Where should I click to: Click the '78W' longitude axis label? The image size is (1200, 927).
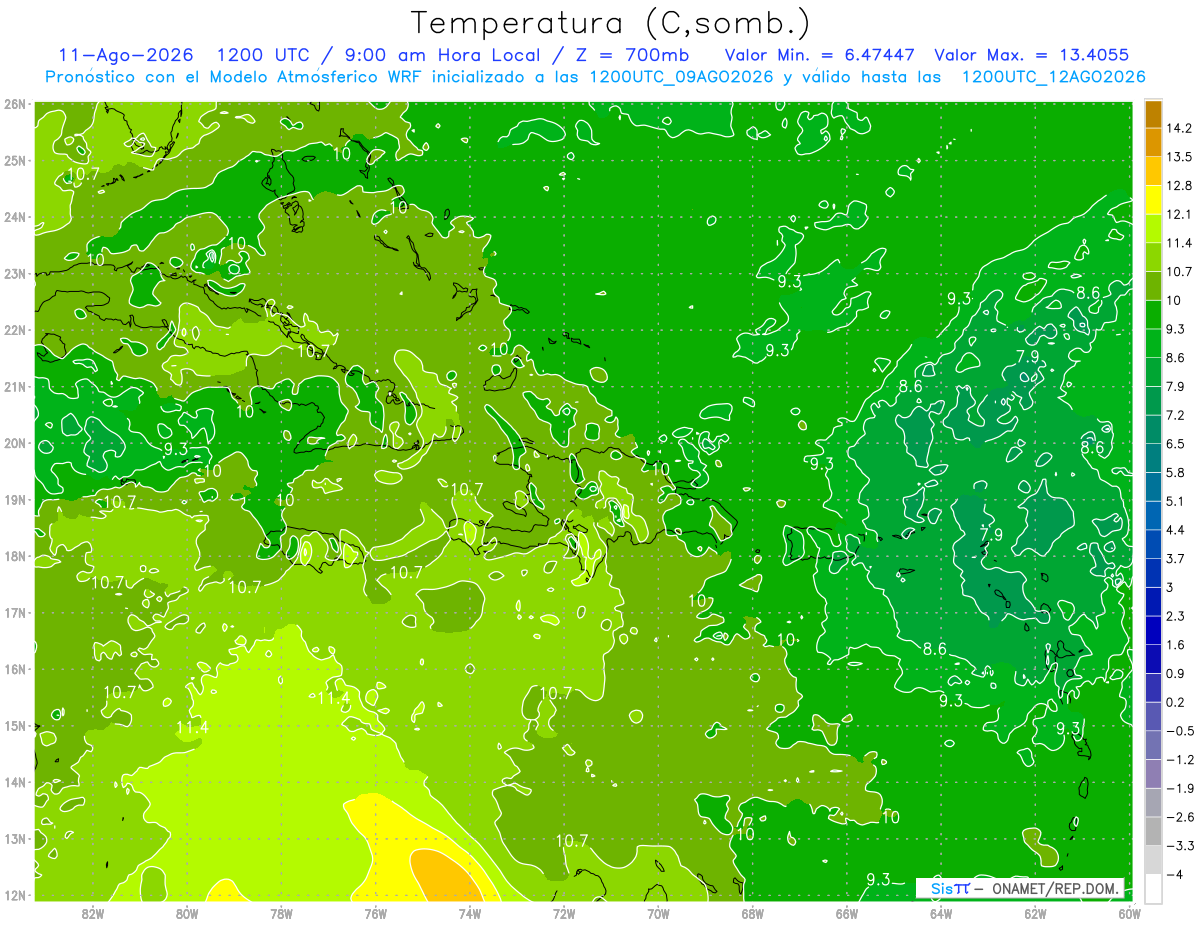(281, 914)
